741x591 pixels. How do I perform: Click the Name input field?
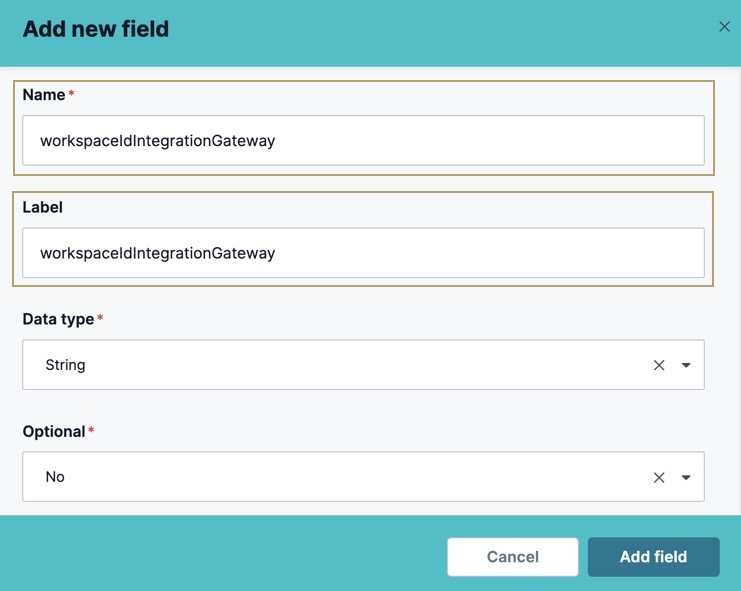(363, 140)
